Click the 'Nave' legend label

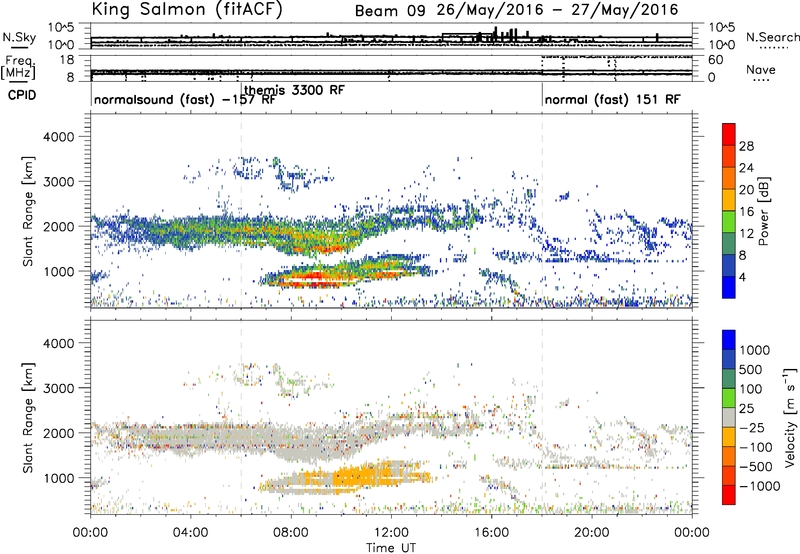click(x=761, y=70)
